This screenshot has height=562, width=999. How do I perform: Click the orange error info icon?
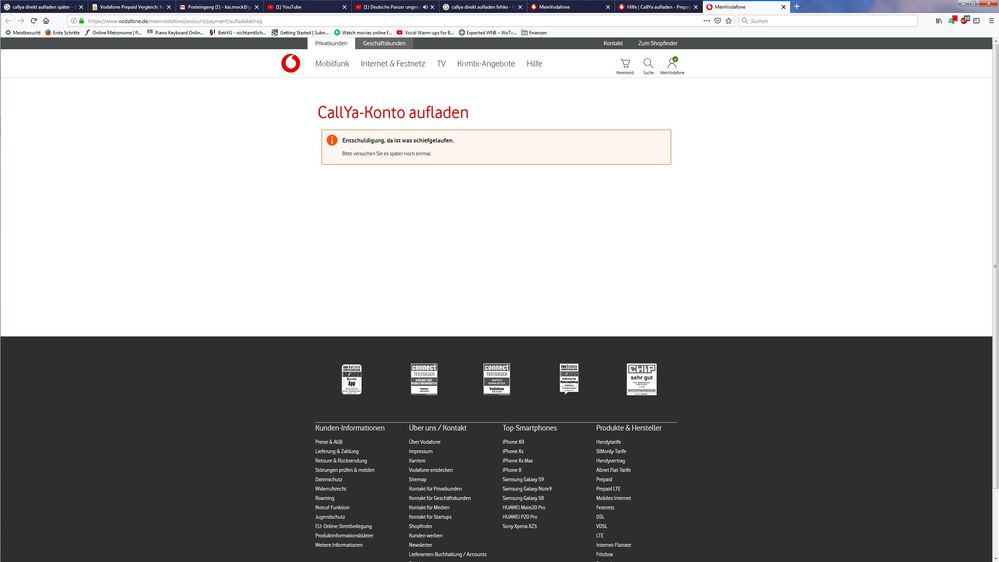point(332,140)
